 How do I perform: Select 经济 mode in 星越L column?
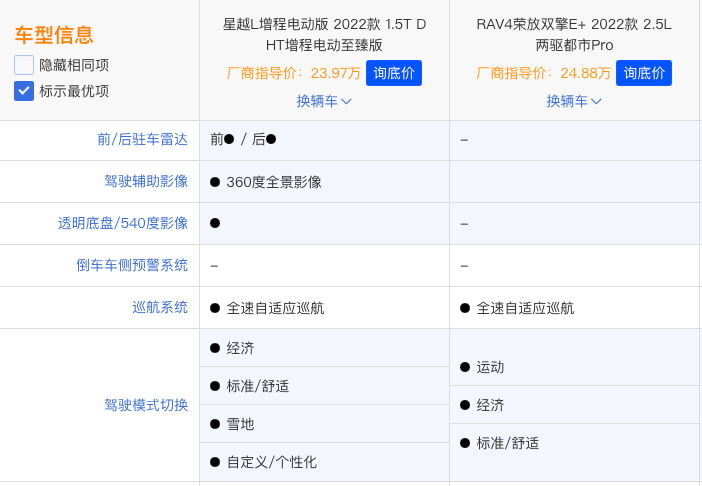tap(240, 348)
